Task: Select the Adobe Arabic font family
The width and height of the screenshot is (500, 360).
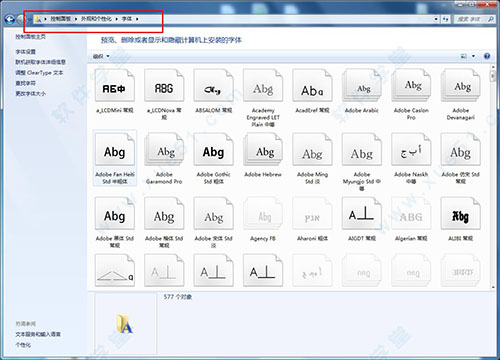Action: point(362,85)
